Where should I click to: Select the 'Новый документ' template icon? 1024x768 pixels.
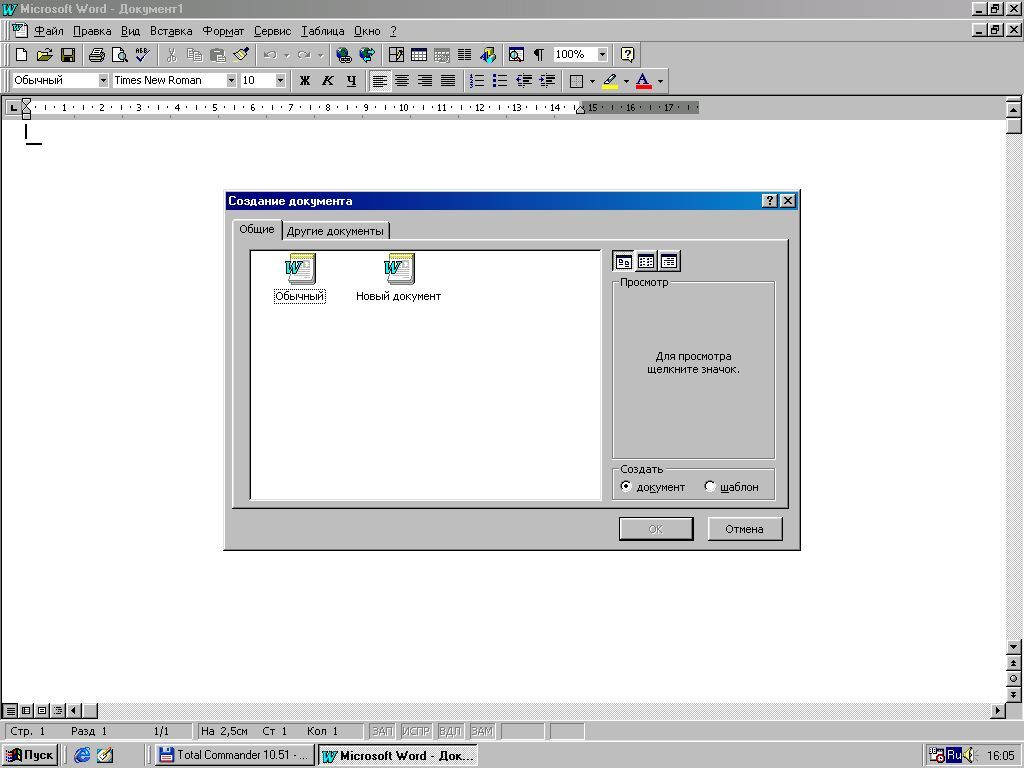coord(398,278)
